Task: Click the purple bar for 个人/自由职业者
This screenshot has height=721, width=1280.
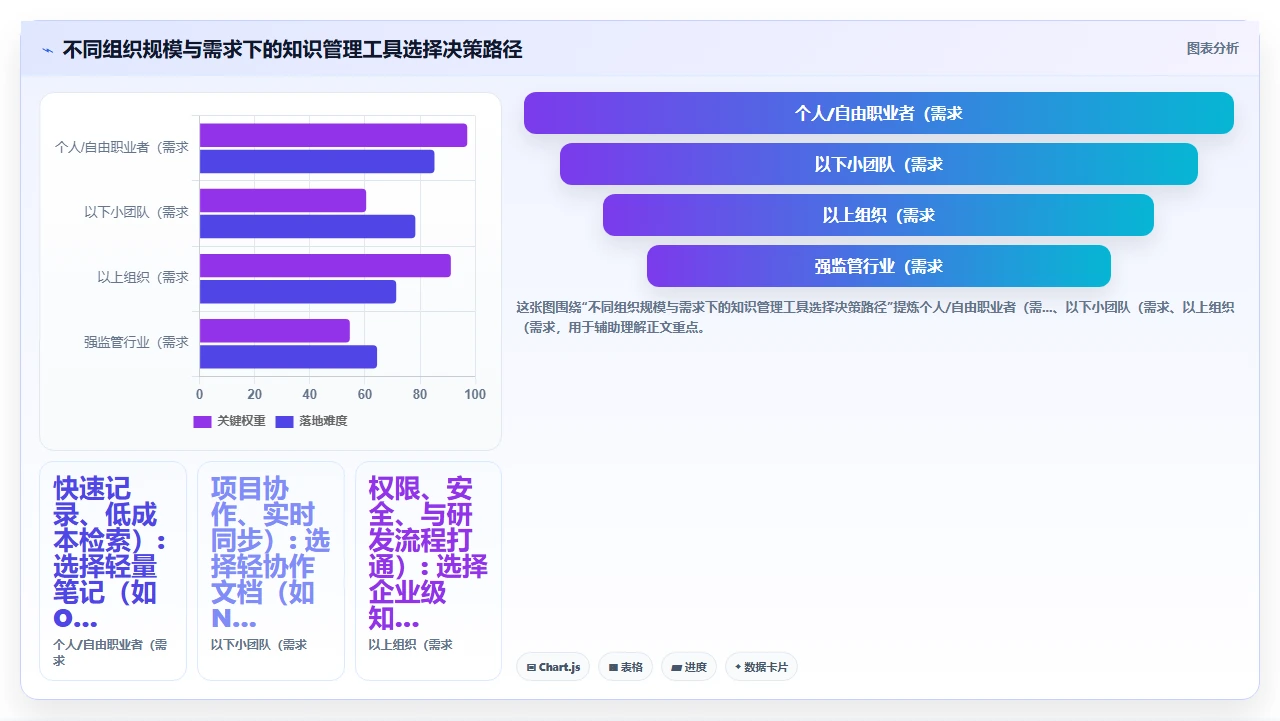Action: 333,135
